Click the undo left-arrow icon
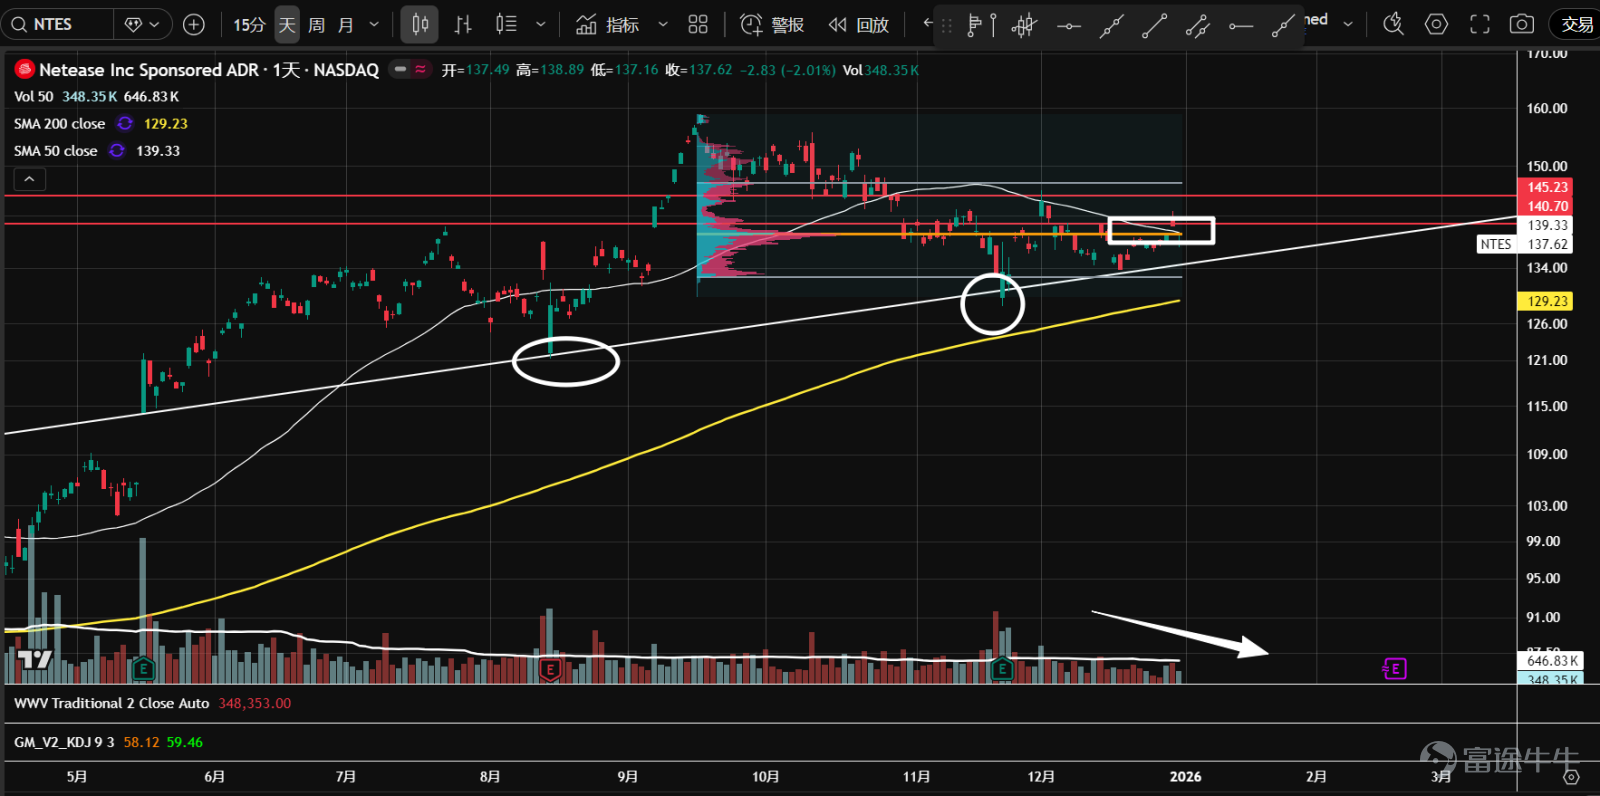This screenshot has height=796, width=1600. click(928, 23)
